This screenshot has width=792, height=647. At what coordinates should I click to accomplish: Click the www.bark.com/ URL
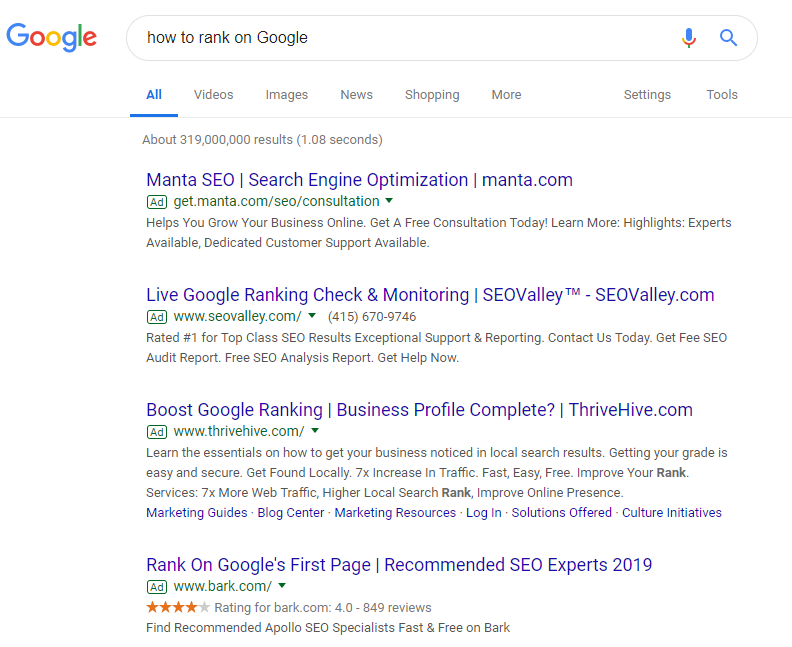[x=223, y=586]
